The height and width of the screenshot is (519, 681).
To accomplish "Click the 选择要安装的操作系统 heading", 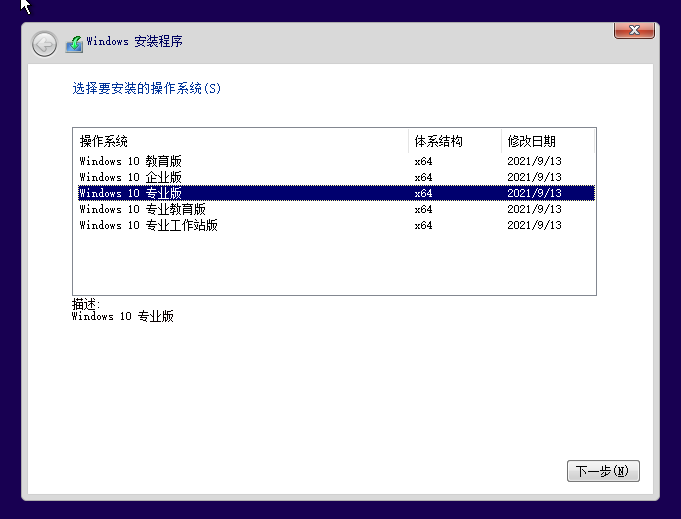I will (147, 88).
